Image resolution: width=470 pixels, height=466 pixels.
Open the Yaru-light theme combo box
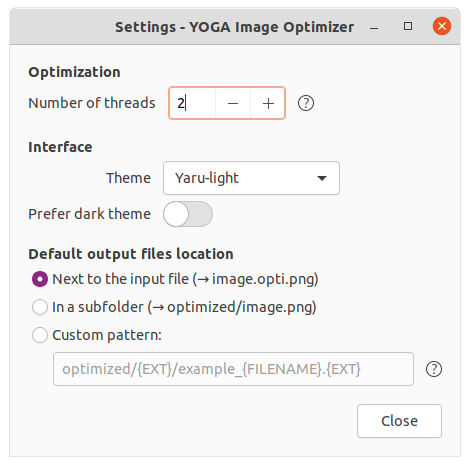pos(251,178)
